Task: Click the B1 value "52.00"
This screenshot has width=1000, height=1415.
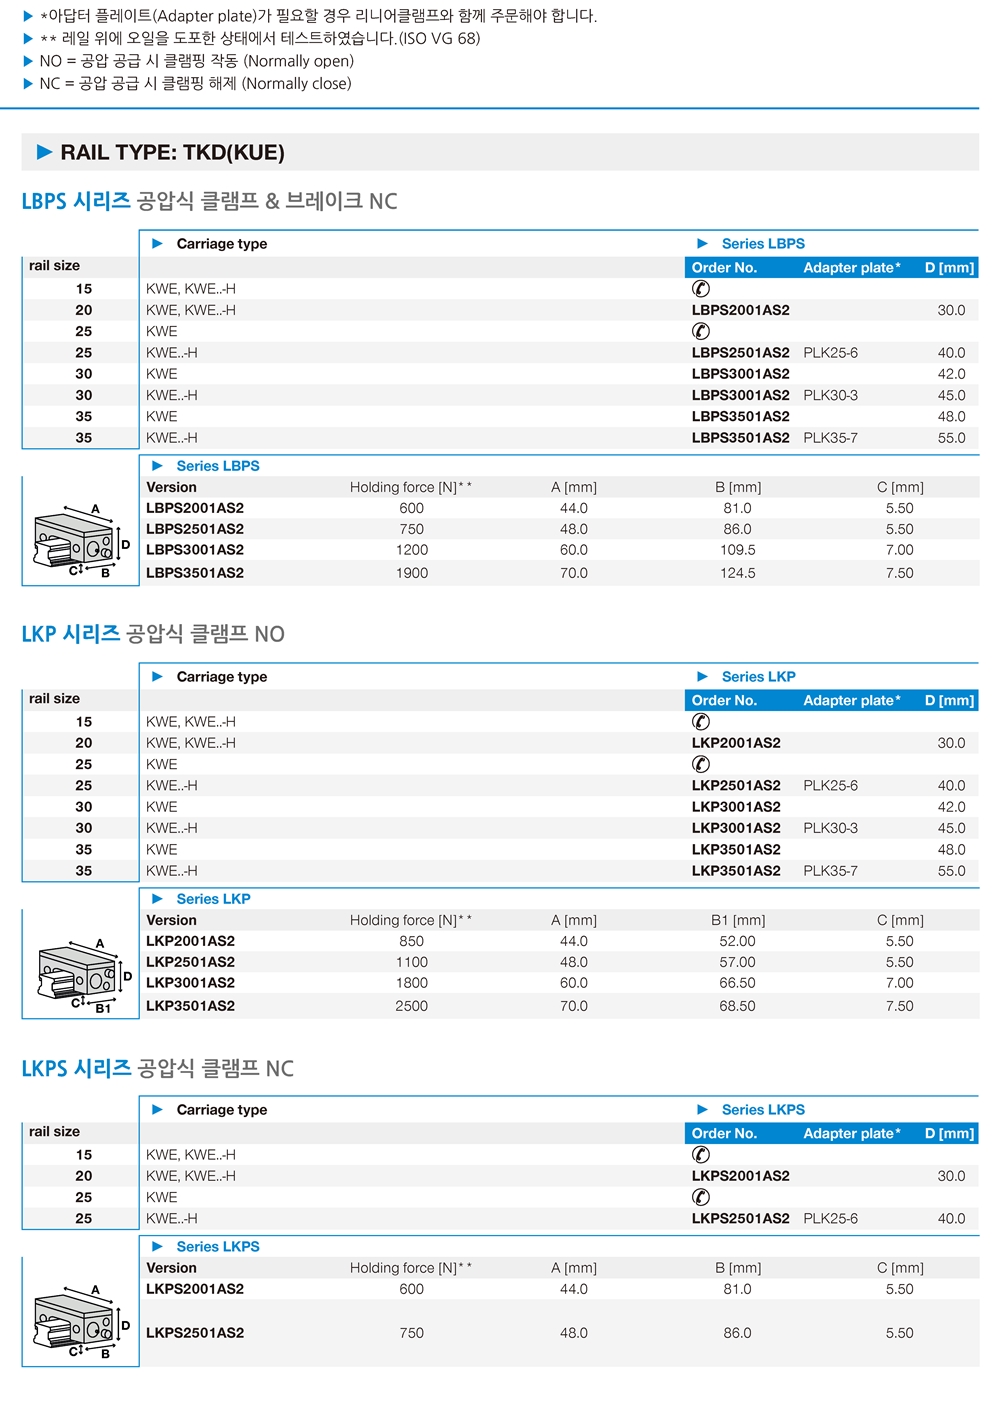Action: (738, 941)
